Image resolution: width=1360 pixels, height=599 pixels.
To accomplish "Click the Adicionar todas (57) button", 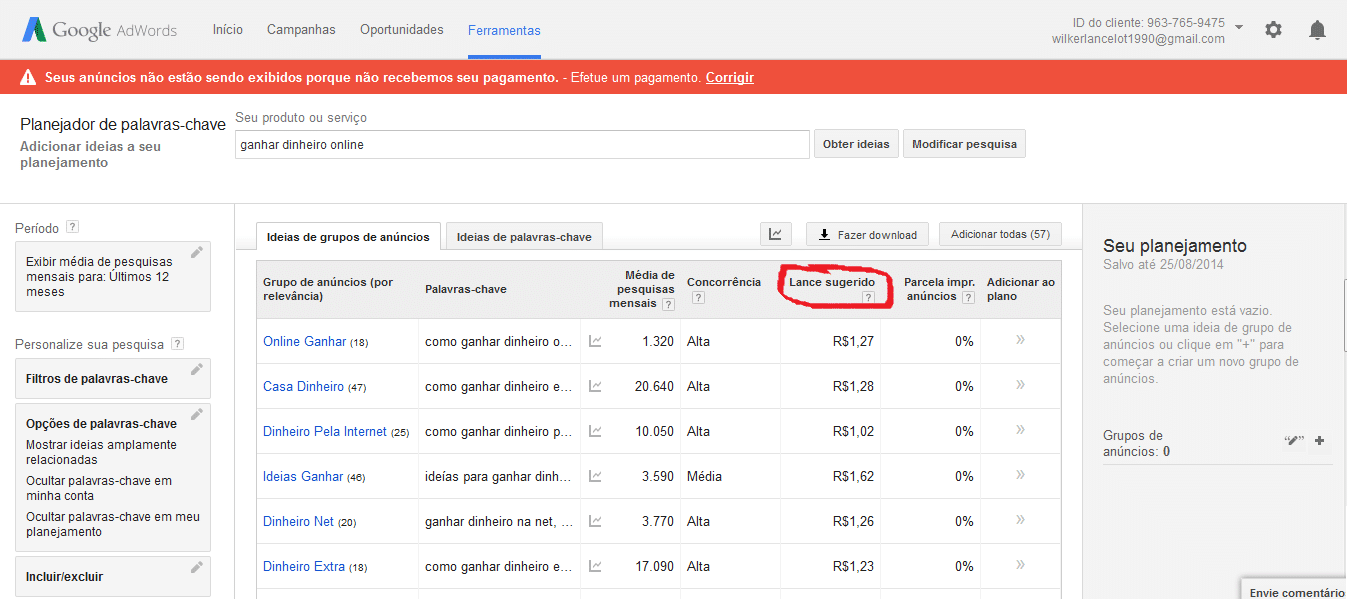I will (x=1000, y=234).
